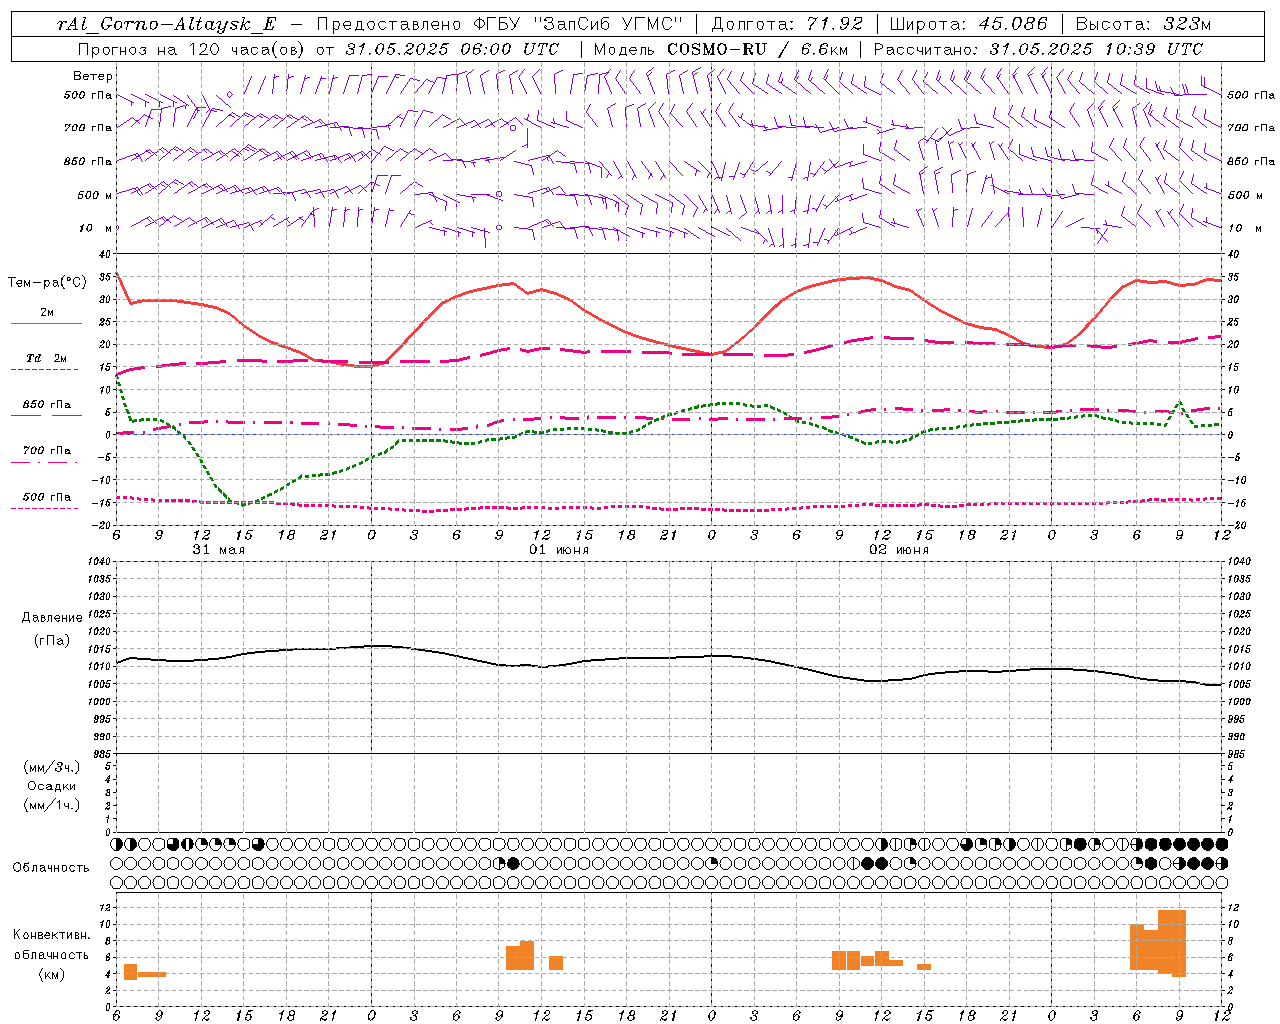Click 850 гПа entry in temperature legend
The width and height of the screenshot is (1280, 1024).
[47, 405]
